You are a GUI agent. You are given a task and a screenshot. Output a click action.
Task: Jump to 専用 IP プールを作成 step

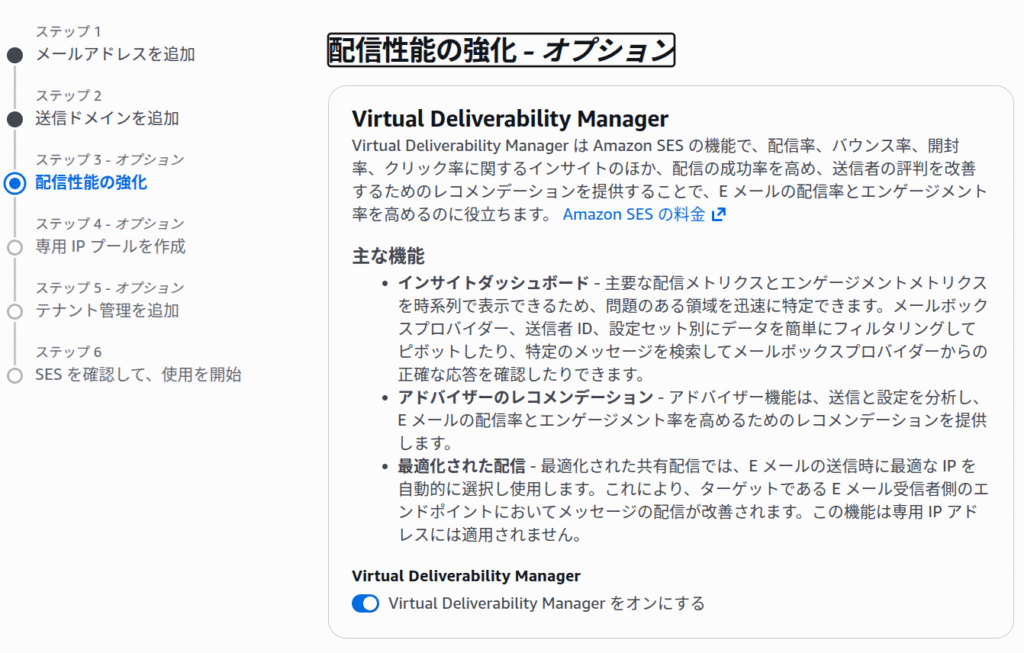pyautogui.click(x=110, y=246)
